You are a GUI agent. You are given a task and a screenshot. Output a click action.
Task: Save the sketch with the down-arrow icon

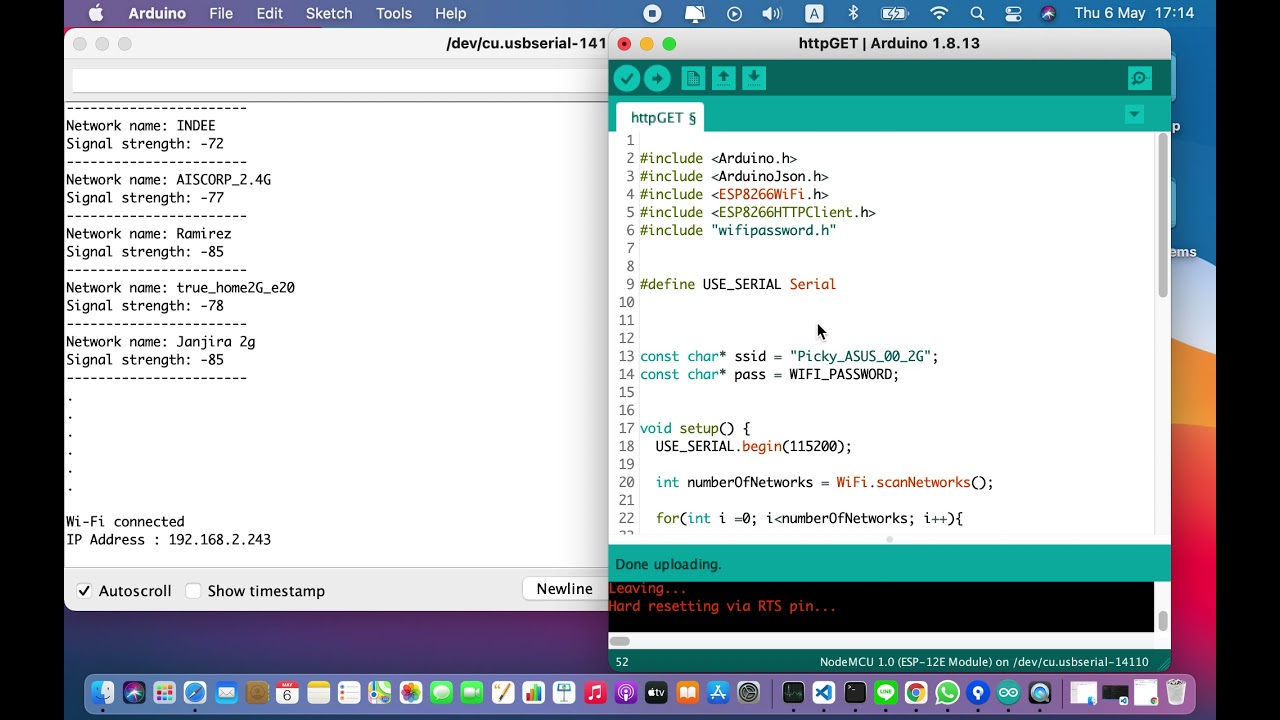(x=754, y=78)
